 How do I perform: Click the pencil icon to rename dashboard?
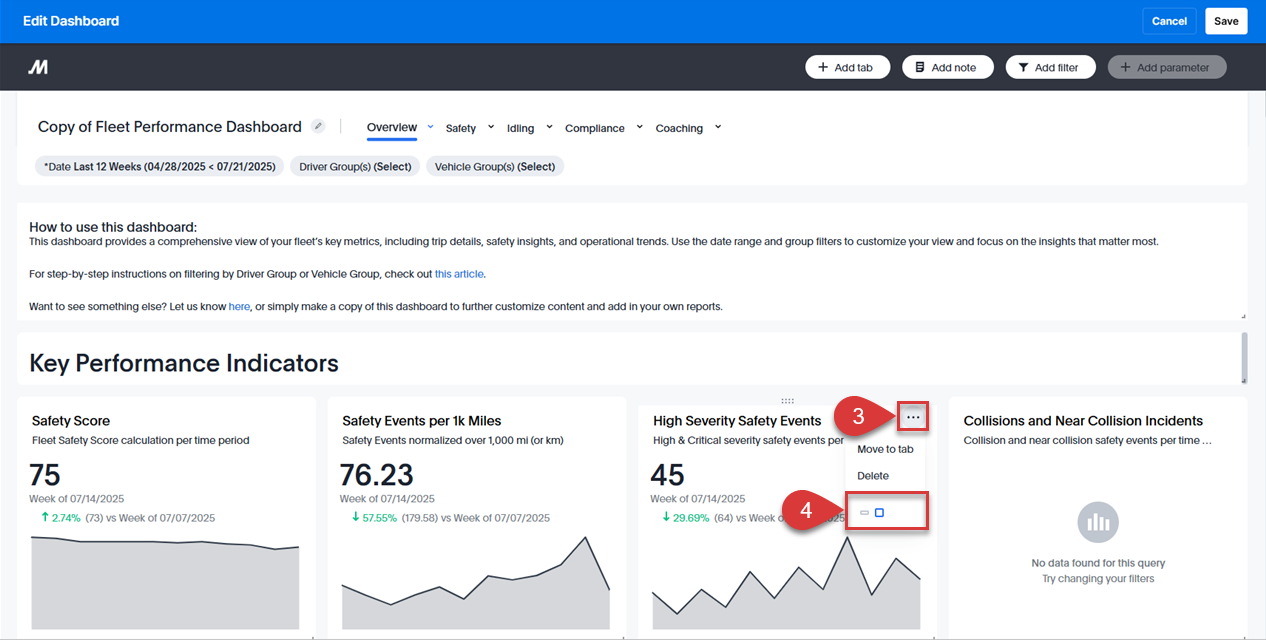(x=318, y=126)
